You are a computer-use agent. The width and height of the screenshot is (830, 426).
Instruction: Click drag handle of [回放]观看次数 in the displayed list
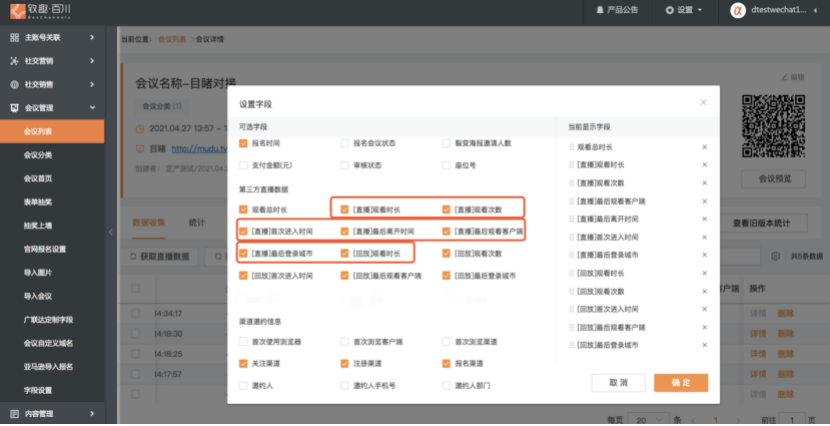(571, 291)
